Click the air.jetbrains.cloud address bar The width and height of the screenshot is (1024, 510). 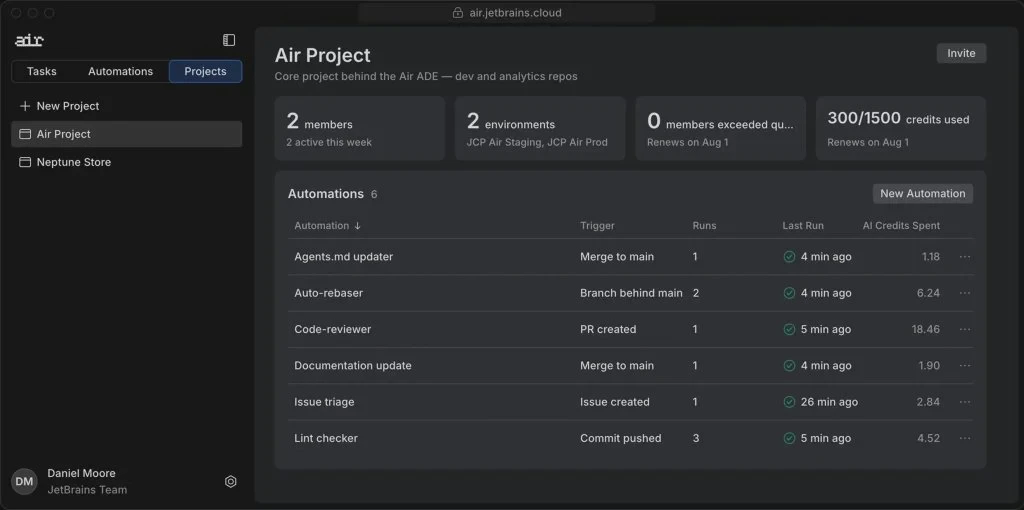506,13
